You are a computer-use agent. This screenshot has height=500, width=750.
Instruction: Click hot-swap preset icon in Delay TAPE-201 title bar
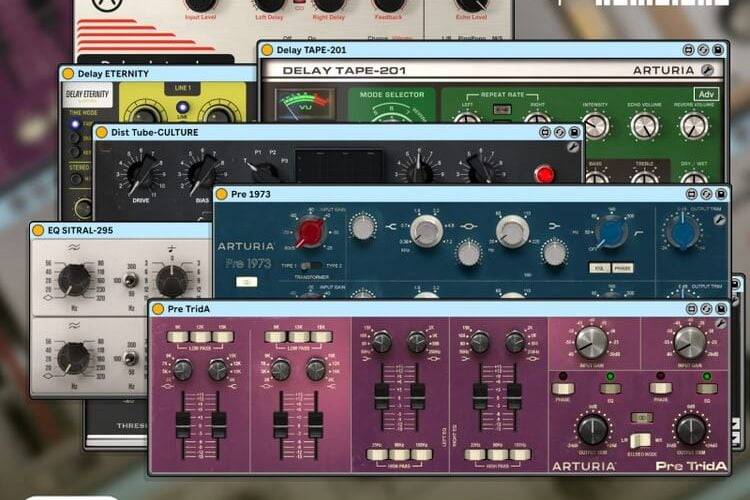(703, 50)
